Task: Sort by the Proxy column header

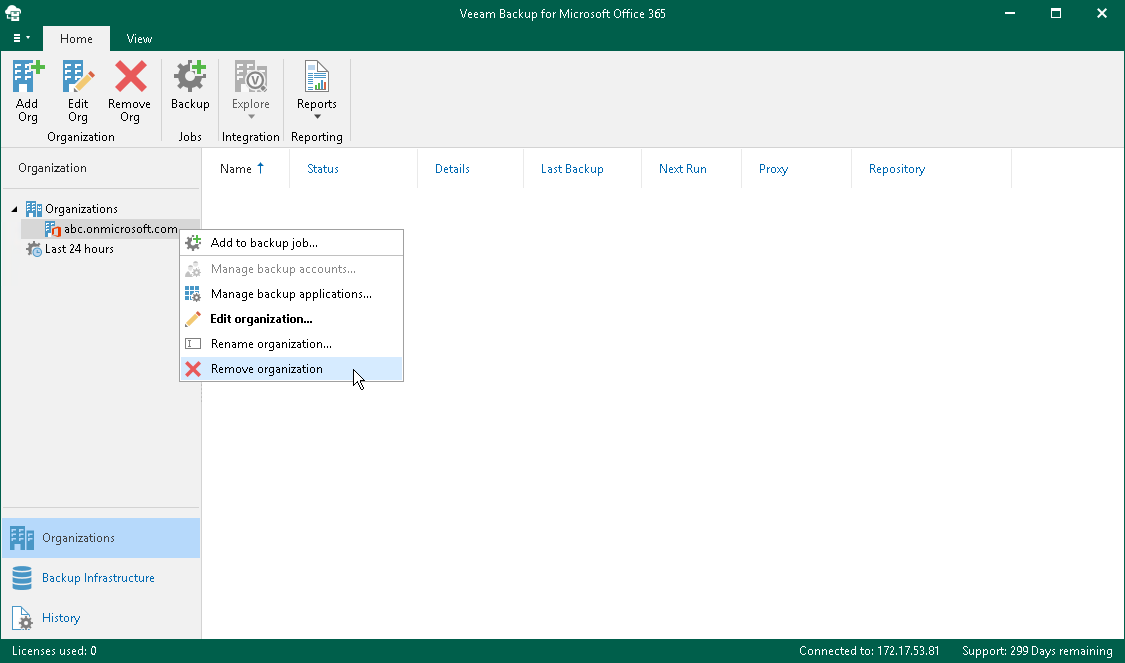Action: point(773,169)
